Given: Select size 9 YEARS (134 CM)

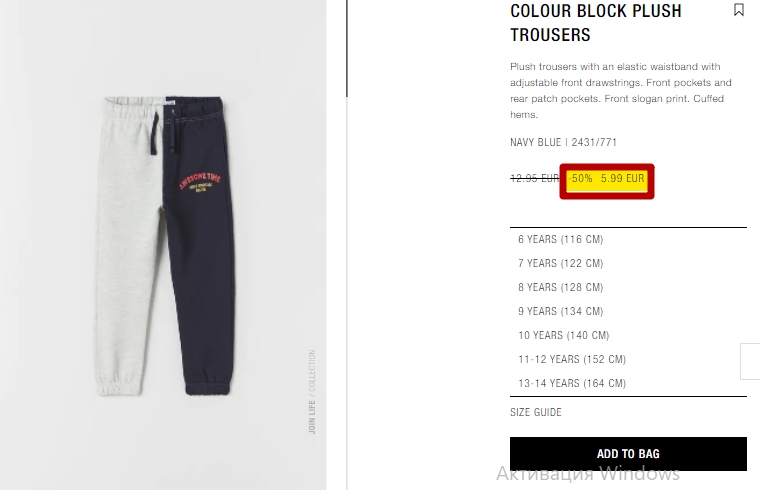Looking at the screenshot, I should (560, 311).
